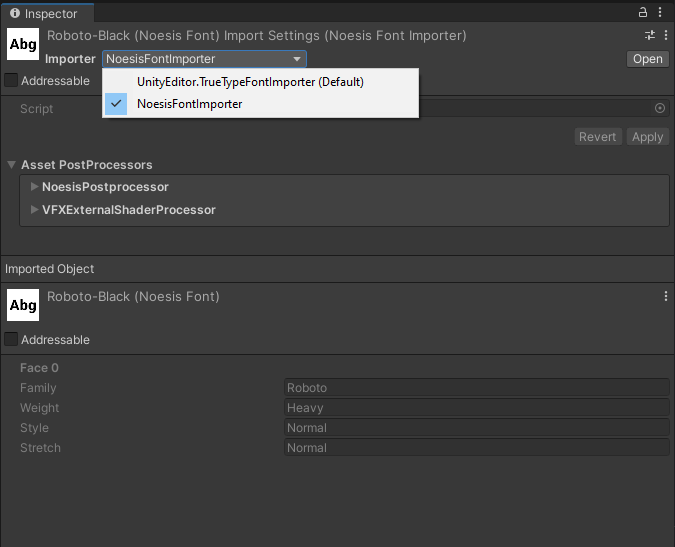Screen dimensions: 675x547
Task: Click the Apply button
Action: pyautogui.click(x=647, y=137)
